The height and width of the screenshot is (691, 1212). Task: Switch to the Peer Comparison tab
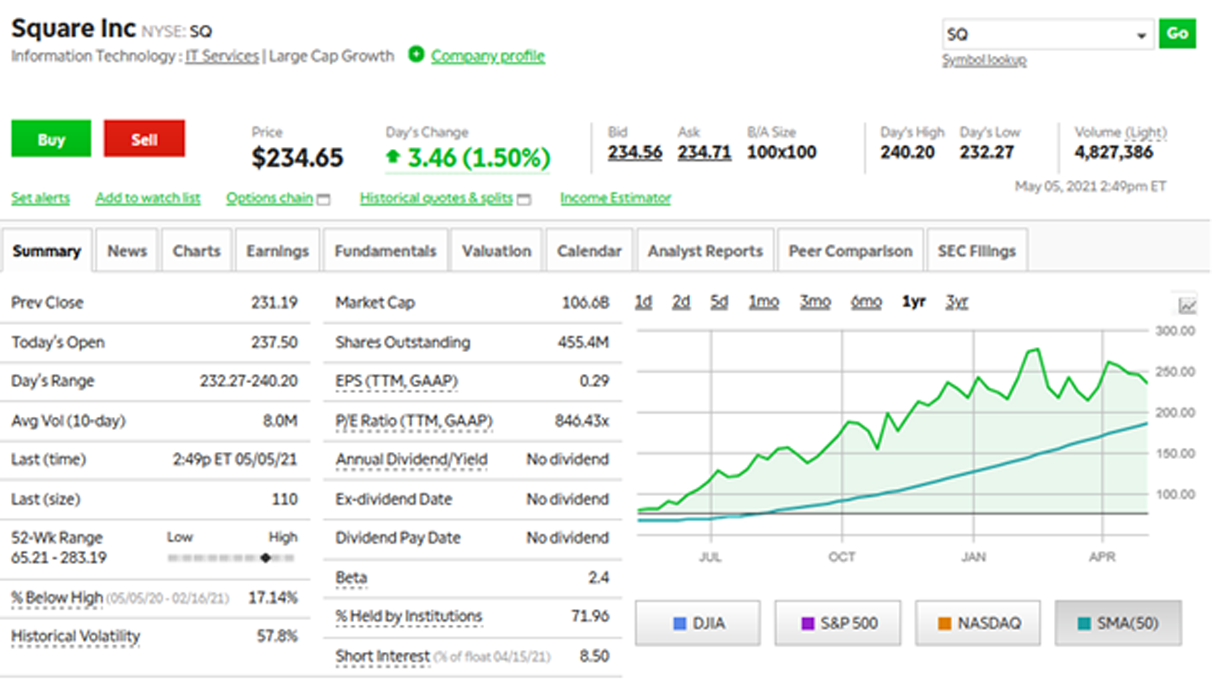click(x=850, y=251)
